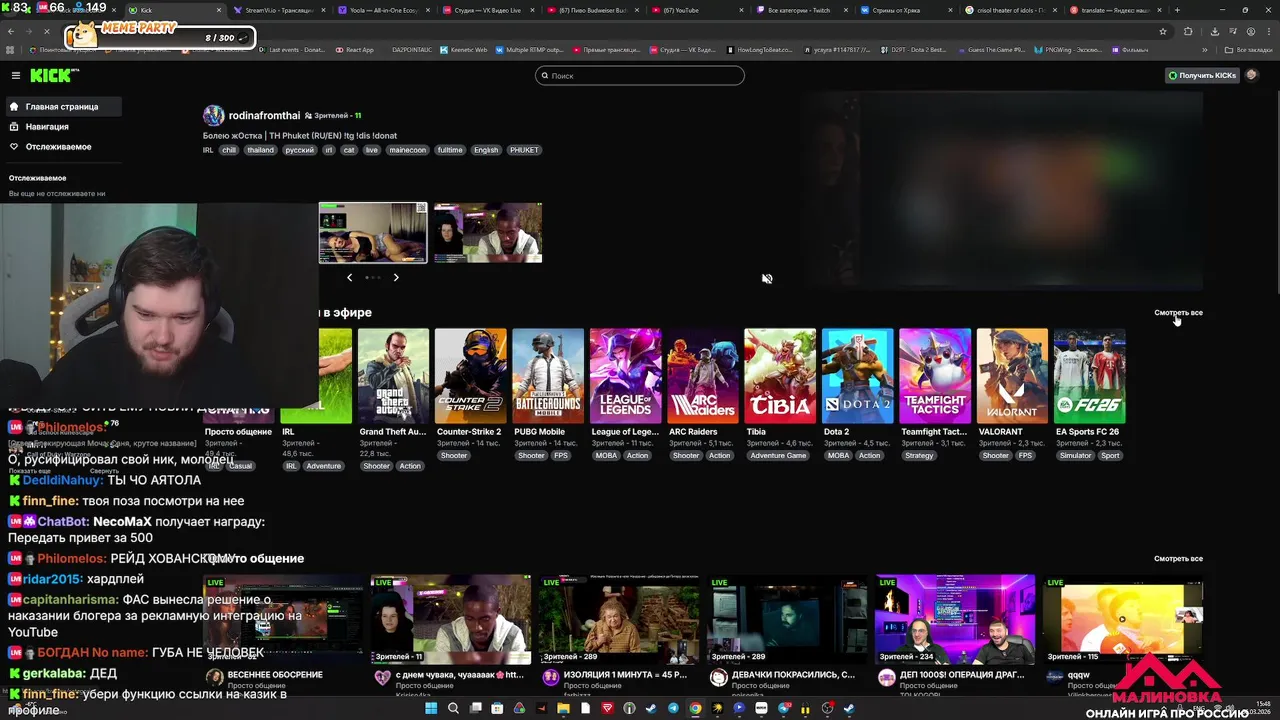Bookmark this page with the star icon
The width and height of the screenshot is (1280, 720).
point(1162,31)
